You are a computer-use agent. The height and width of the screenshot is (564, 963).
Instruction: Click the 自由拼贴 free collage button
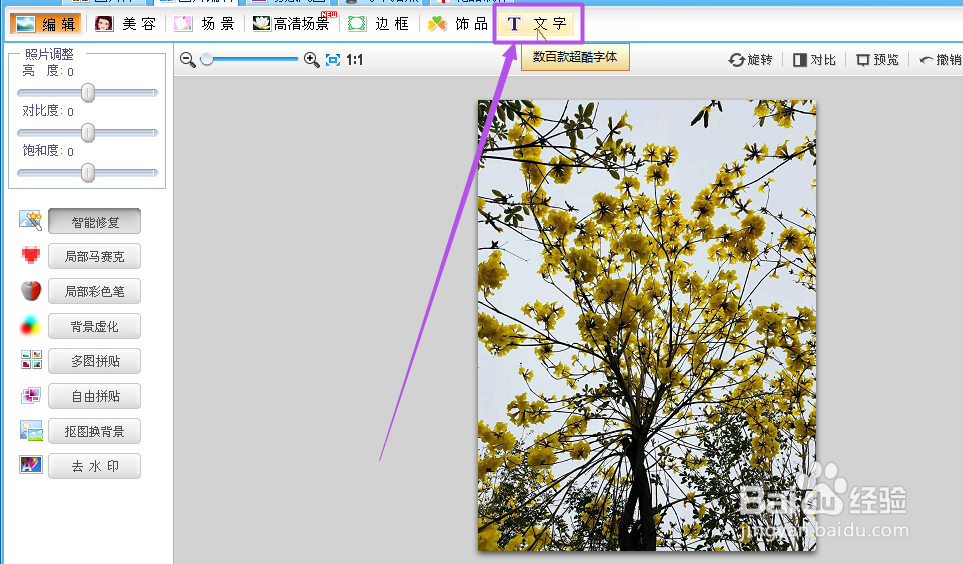pyautogui.click(x=95, y=396)
